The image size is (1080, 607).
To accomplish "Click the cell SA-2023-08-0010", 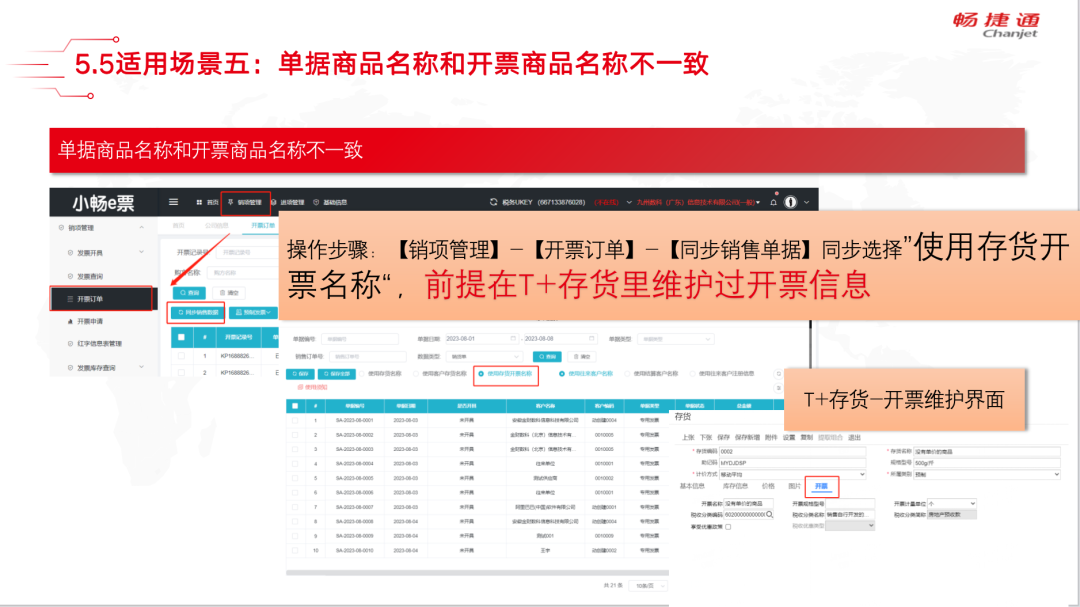I will coord(355,551).
